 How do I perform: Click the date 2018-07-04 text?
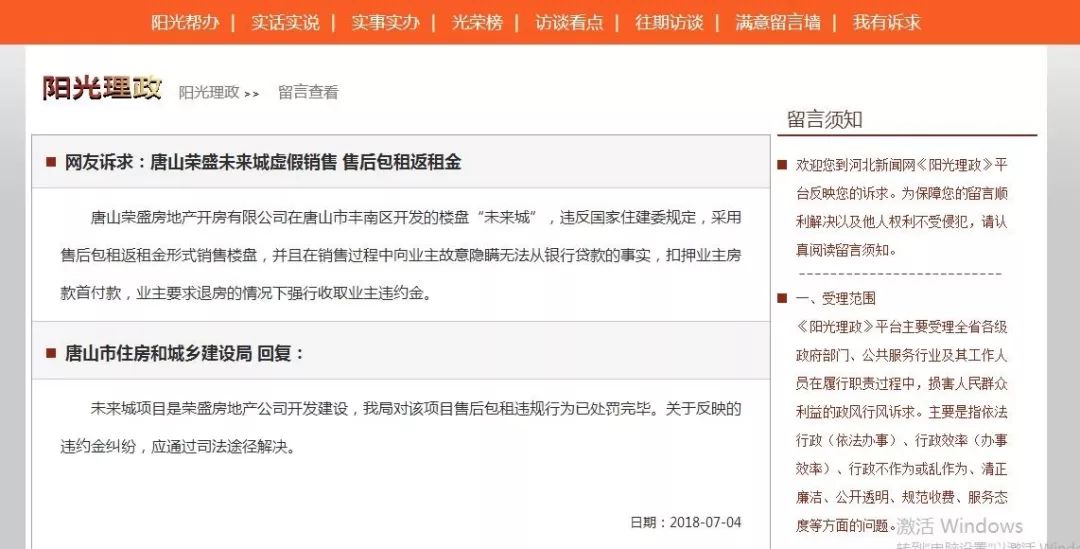(705, 522)
